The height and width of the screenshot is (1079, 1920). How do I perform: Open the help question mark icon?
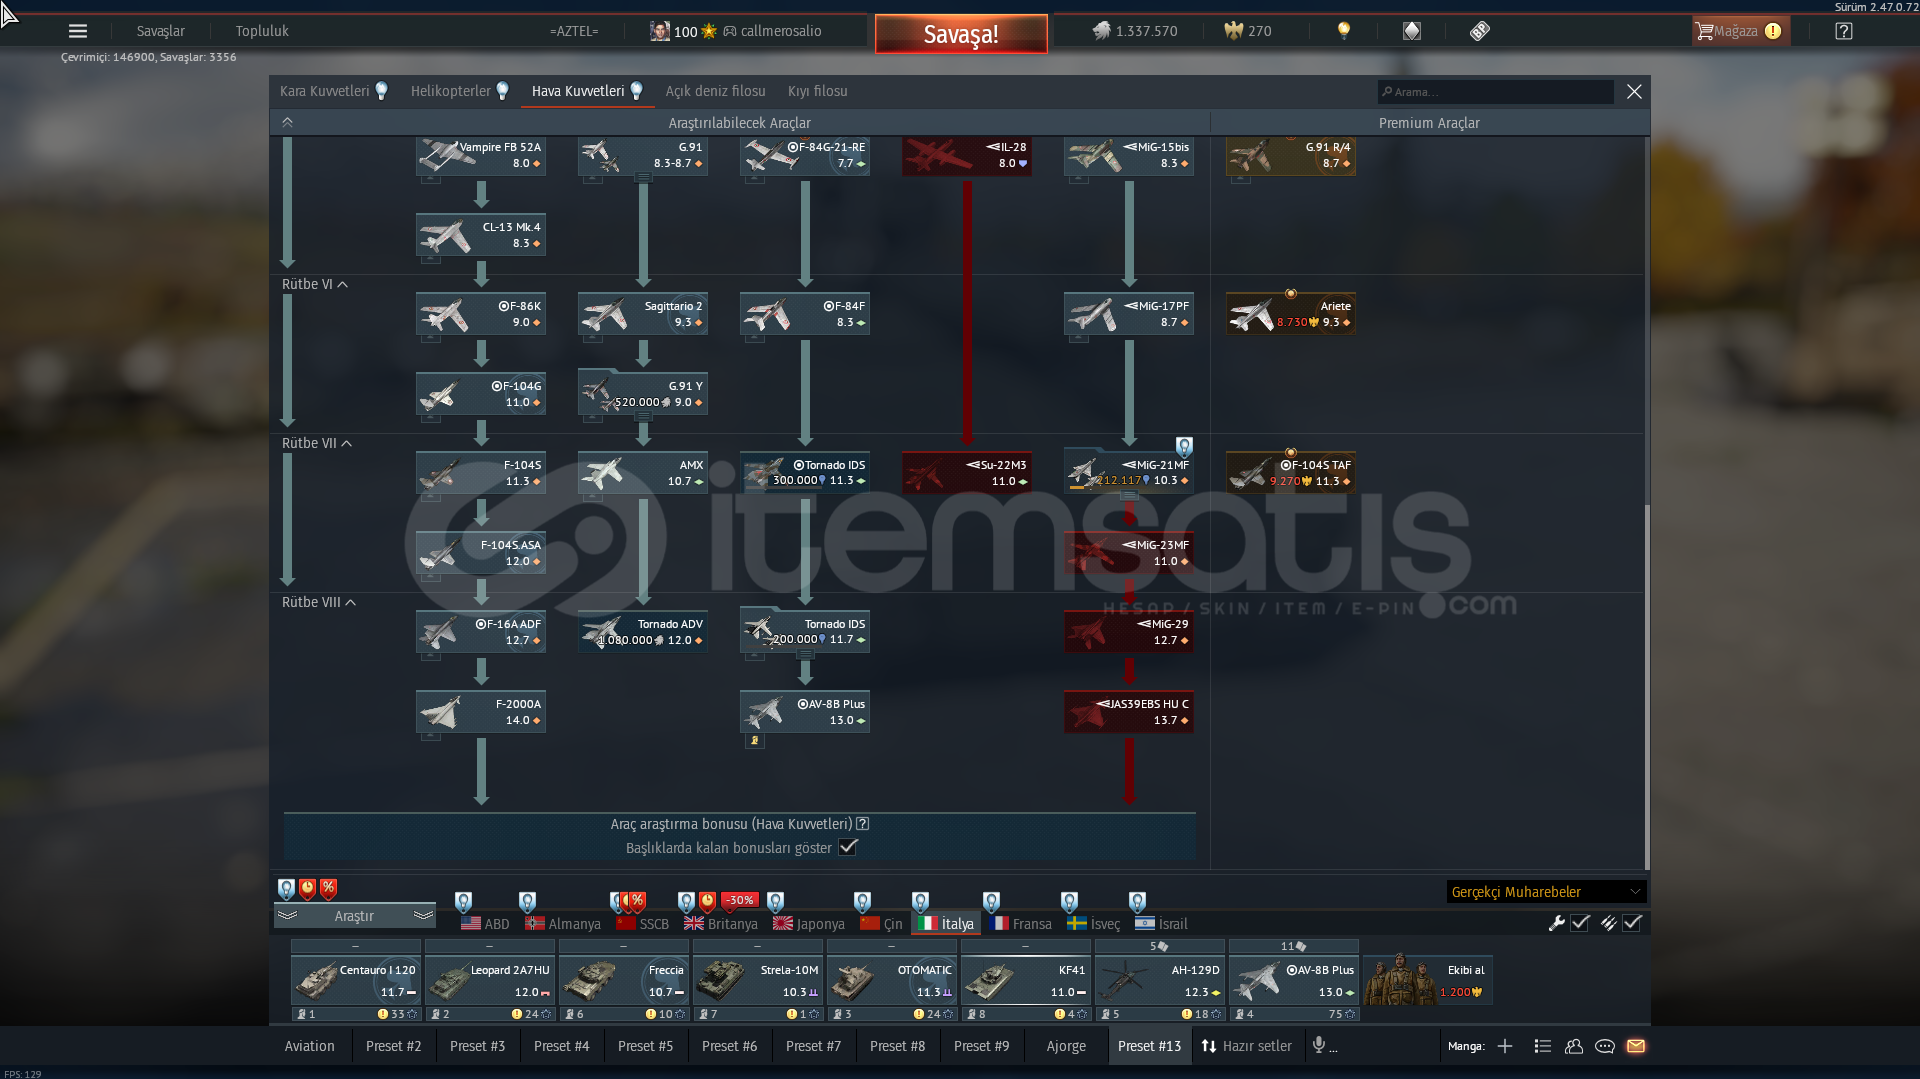1844,31
